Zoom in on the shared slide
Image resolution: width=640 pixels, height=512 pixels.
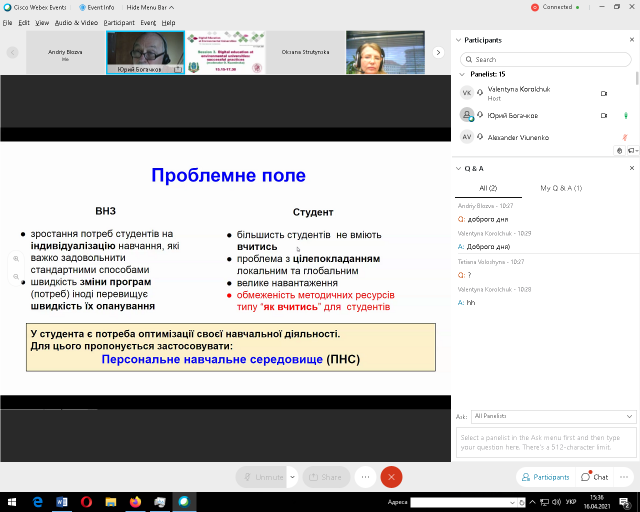click(16, 259)
